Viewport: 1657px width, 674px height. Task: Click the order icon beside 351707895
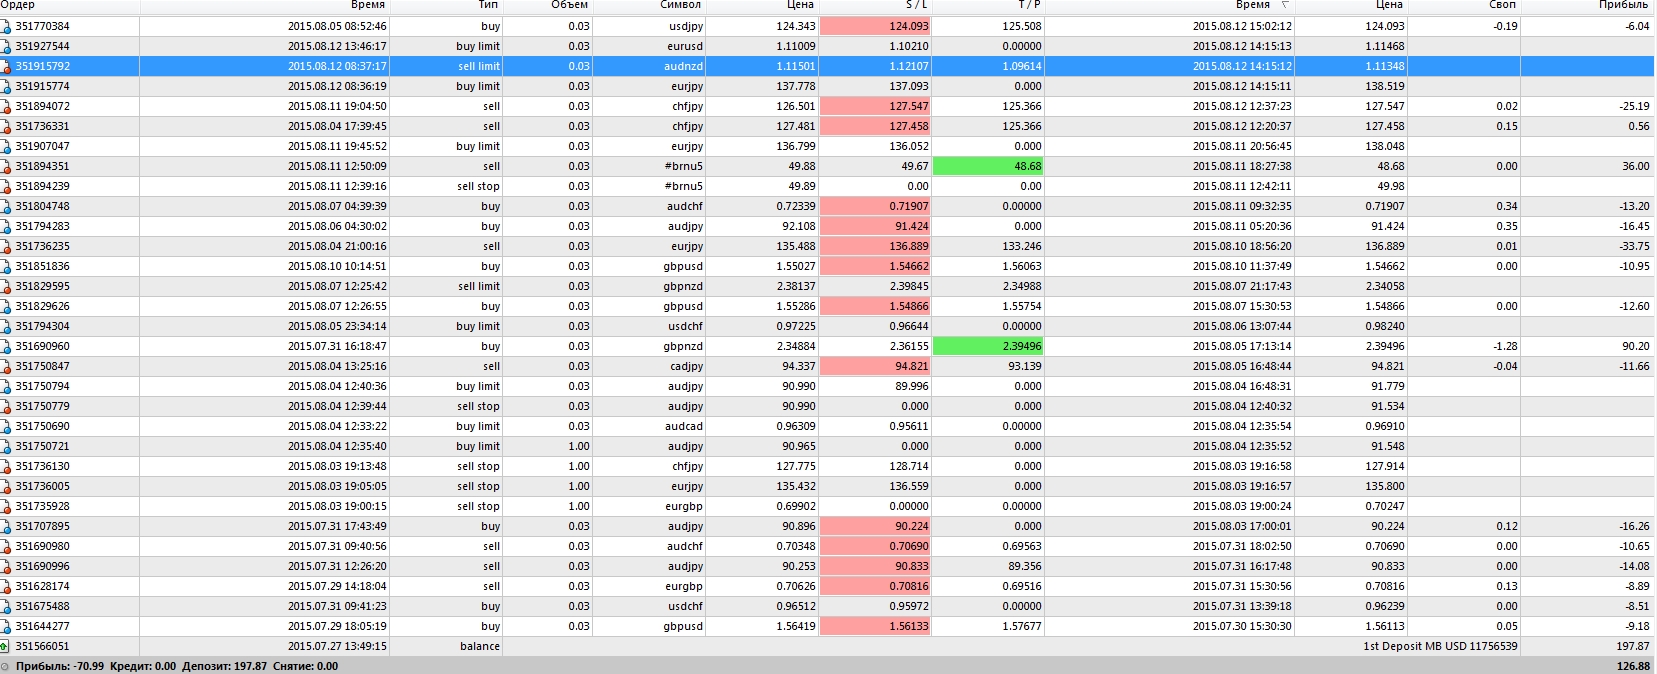coord(6,526)
